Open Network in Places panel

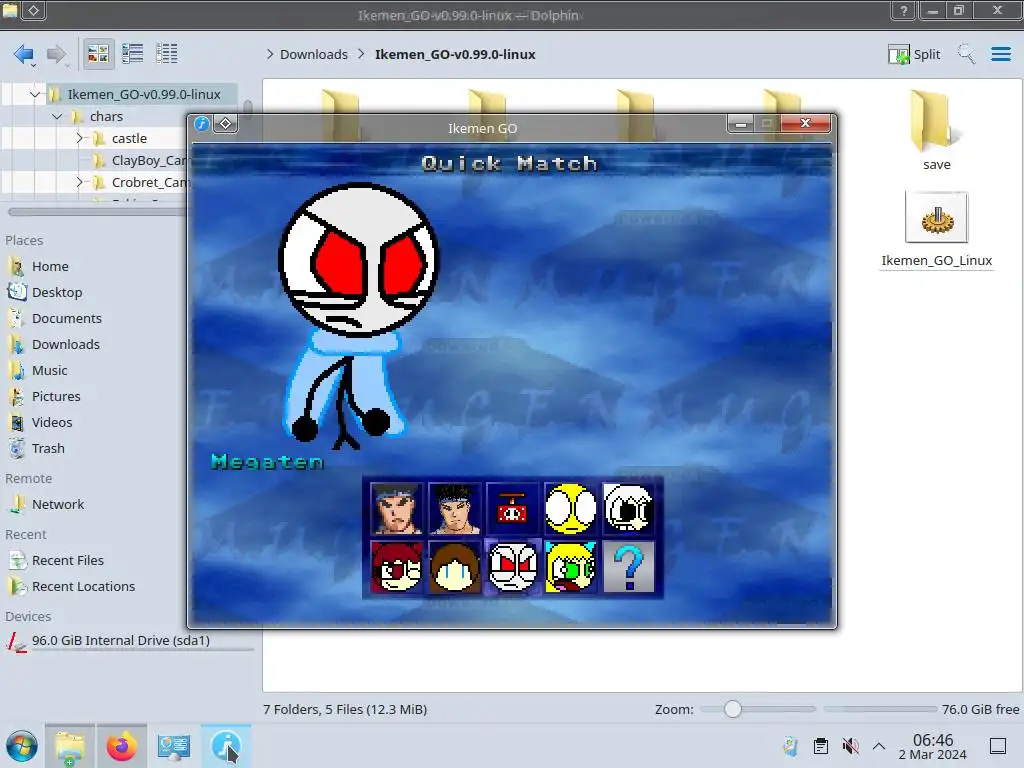point(57,504)
